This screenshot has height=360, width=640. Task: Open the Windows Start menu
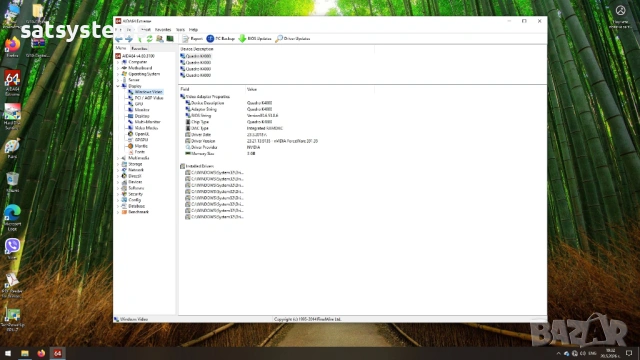8,353
